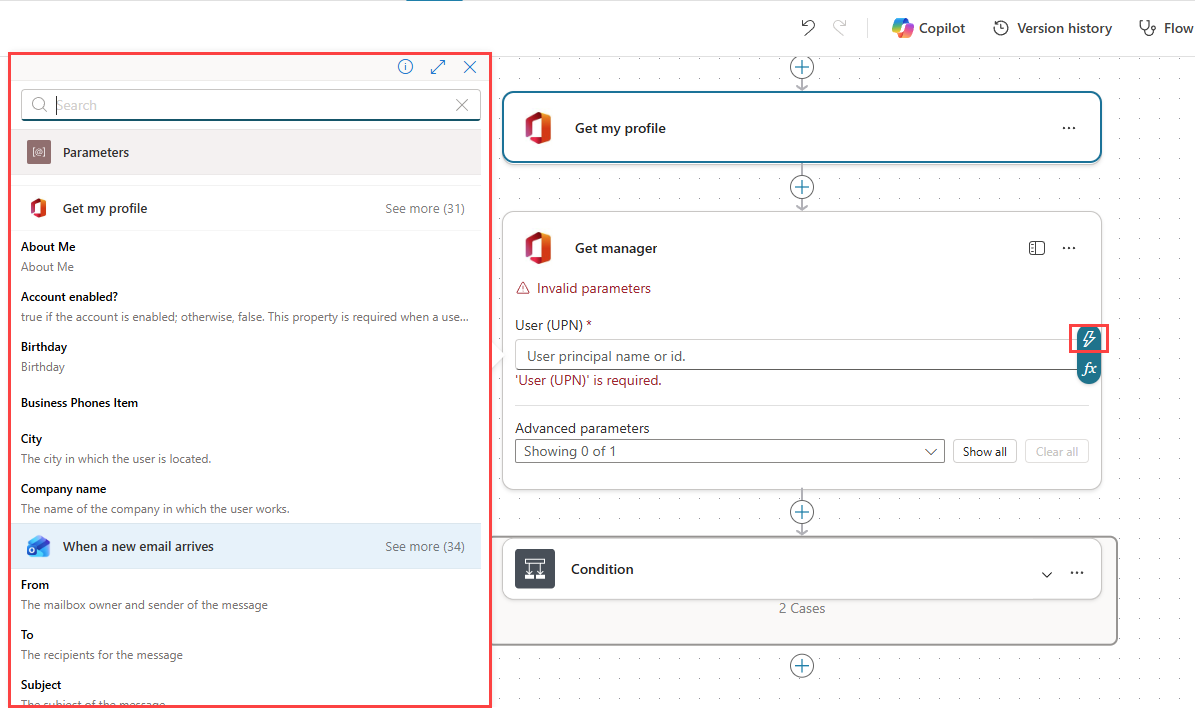Toggle Get manager panel layout icon

(1036, 248)
